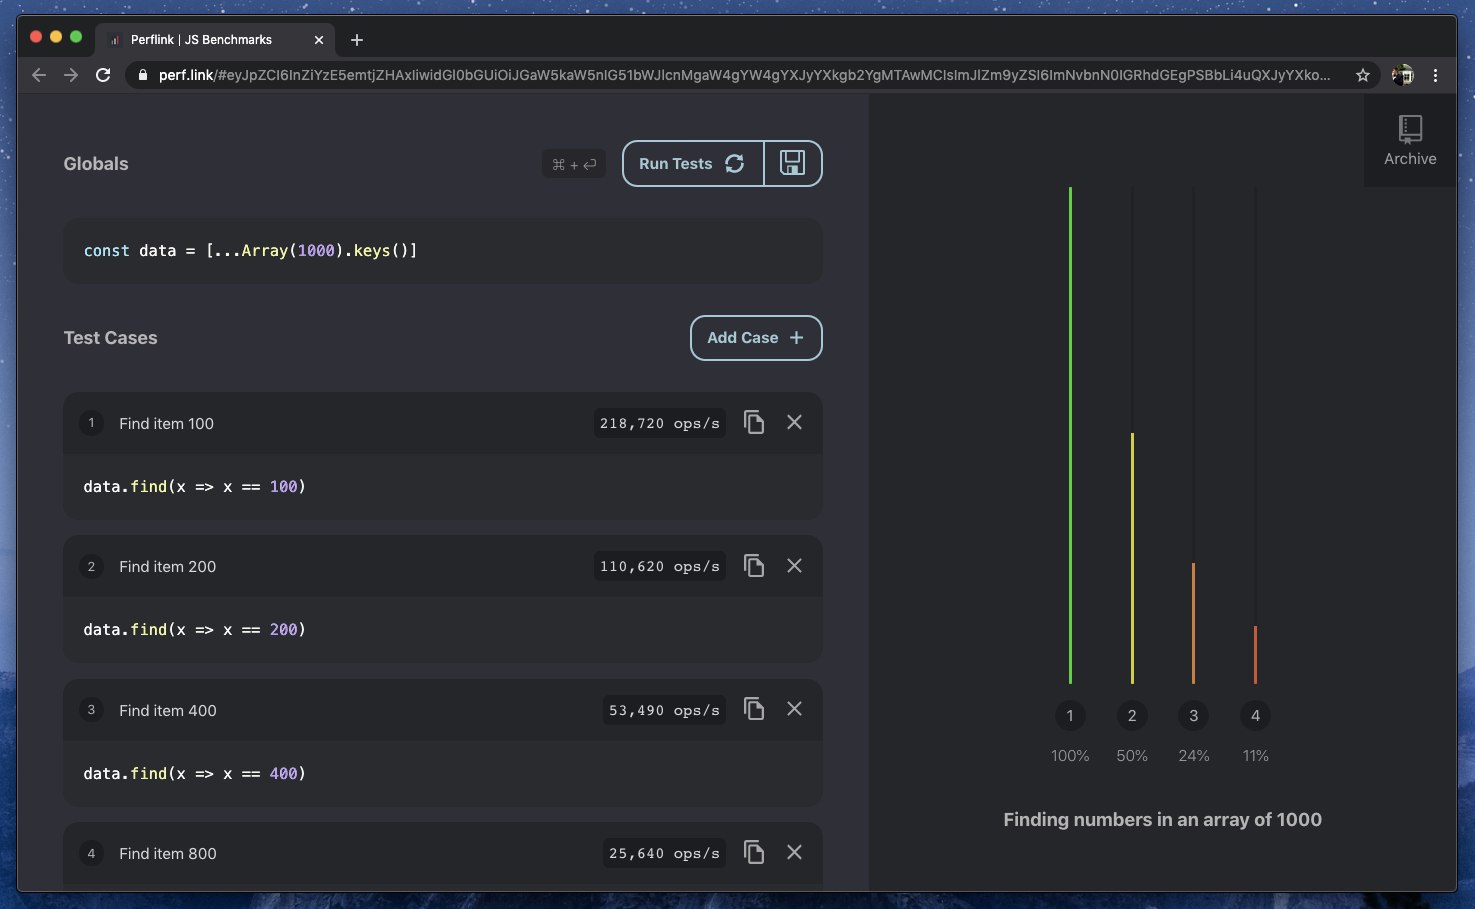
Task: Click the red bar for case 4
Action: pyautogui.click(x=1255, y=655)
